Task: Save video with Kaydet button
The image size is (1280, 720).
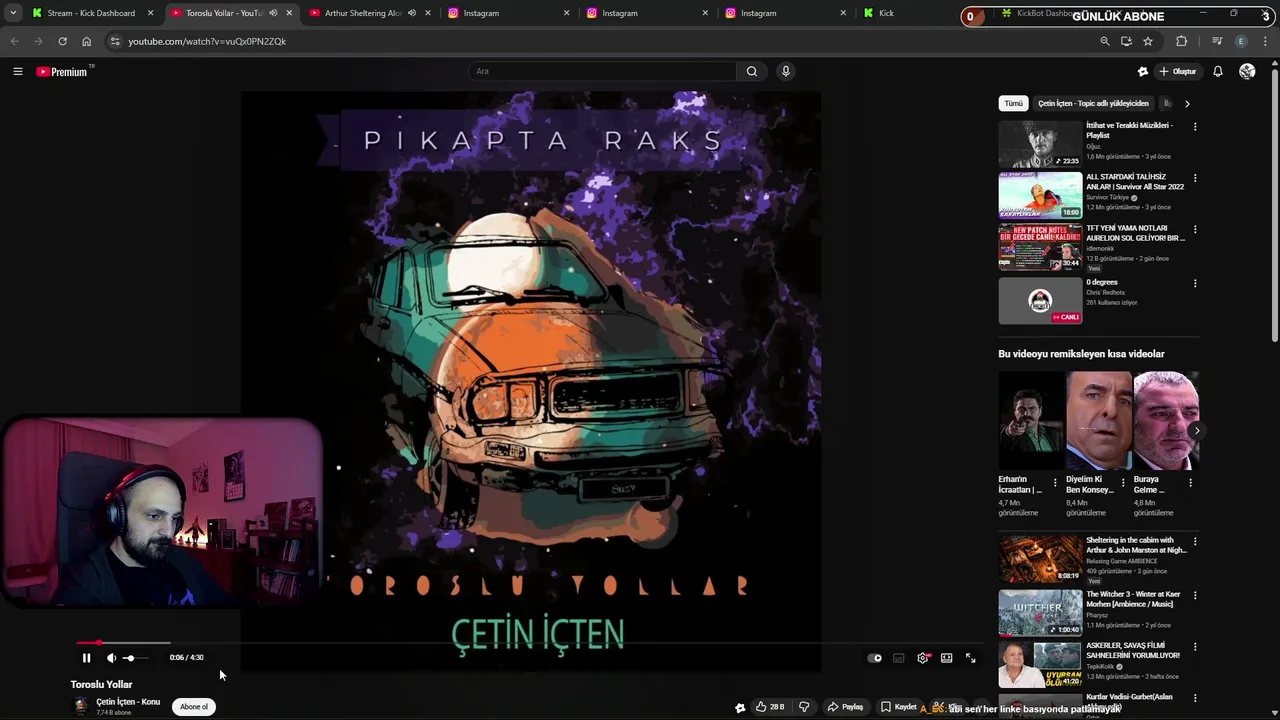Action: 899,707
